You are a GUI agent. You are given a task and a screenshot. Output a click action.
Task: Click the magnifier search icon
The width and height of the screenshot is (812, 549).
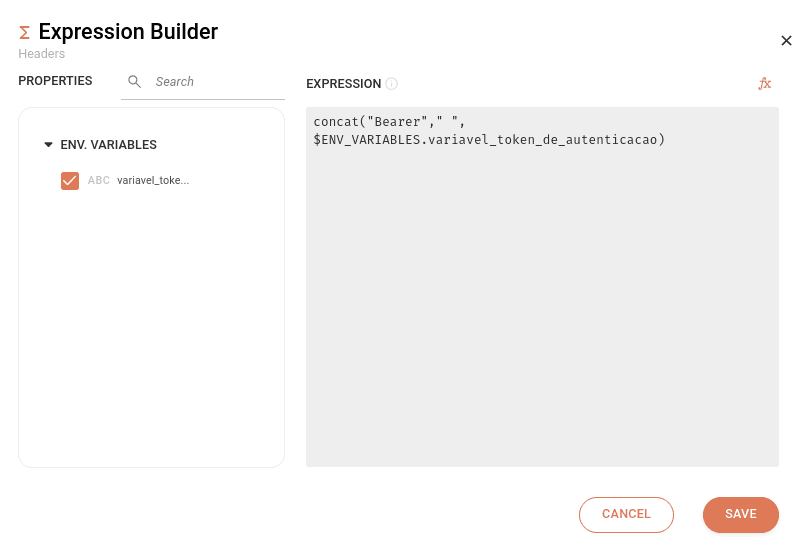click(134, 82)
